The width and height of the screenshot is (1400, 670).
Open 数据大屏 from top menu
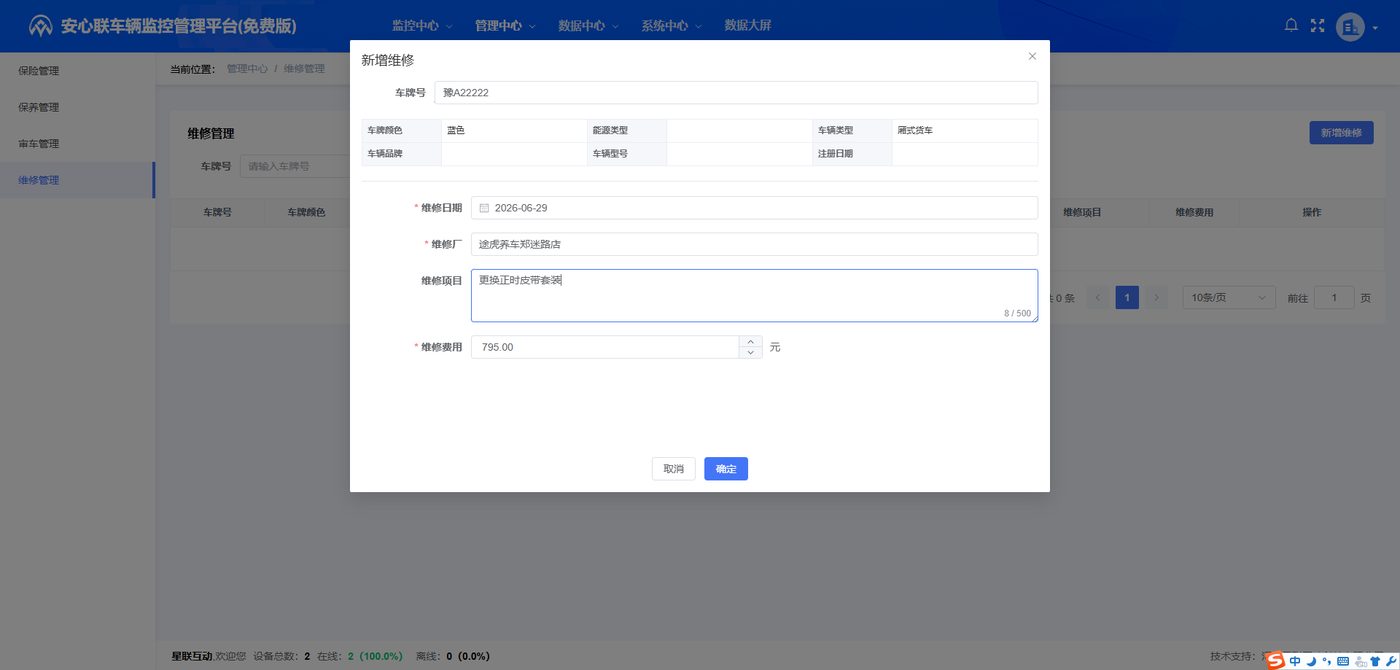pos(748,26)
